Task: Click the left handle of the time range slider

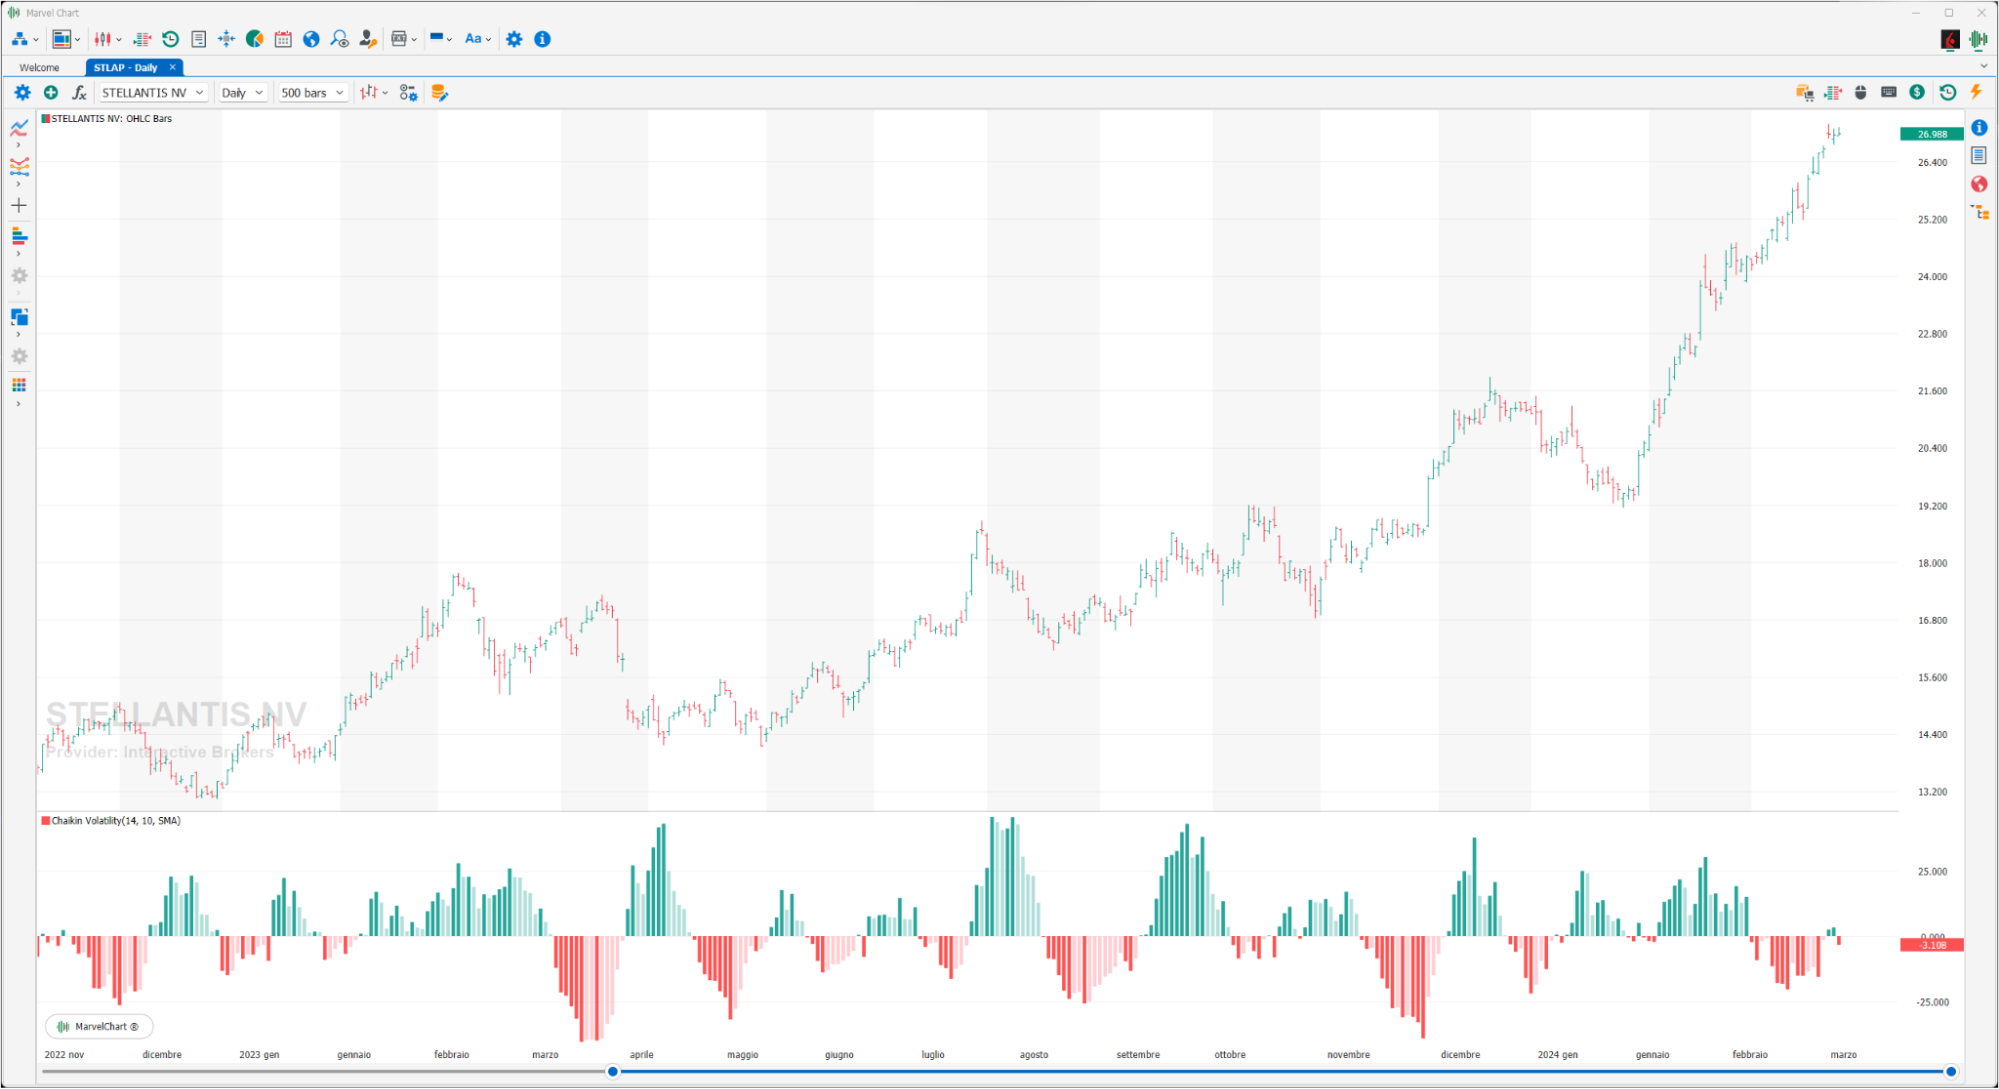Action: click(613, 1071)
